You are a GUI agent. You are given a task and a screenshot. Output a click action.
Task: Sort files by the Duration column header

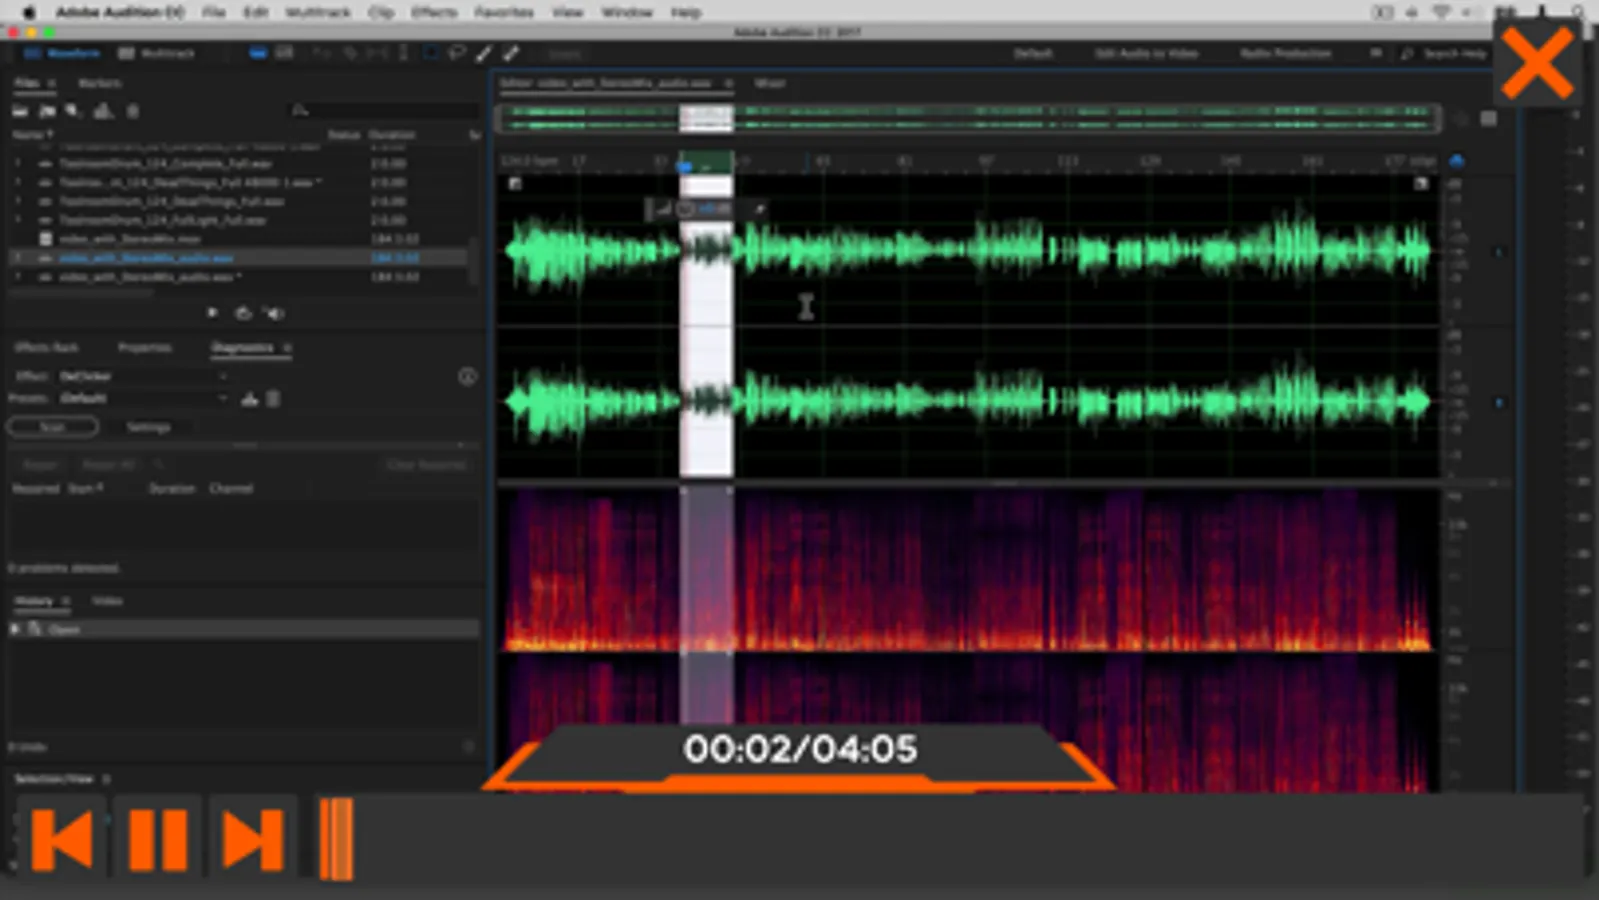391,134
